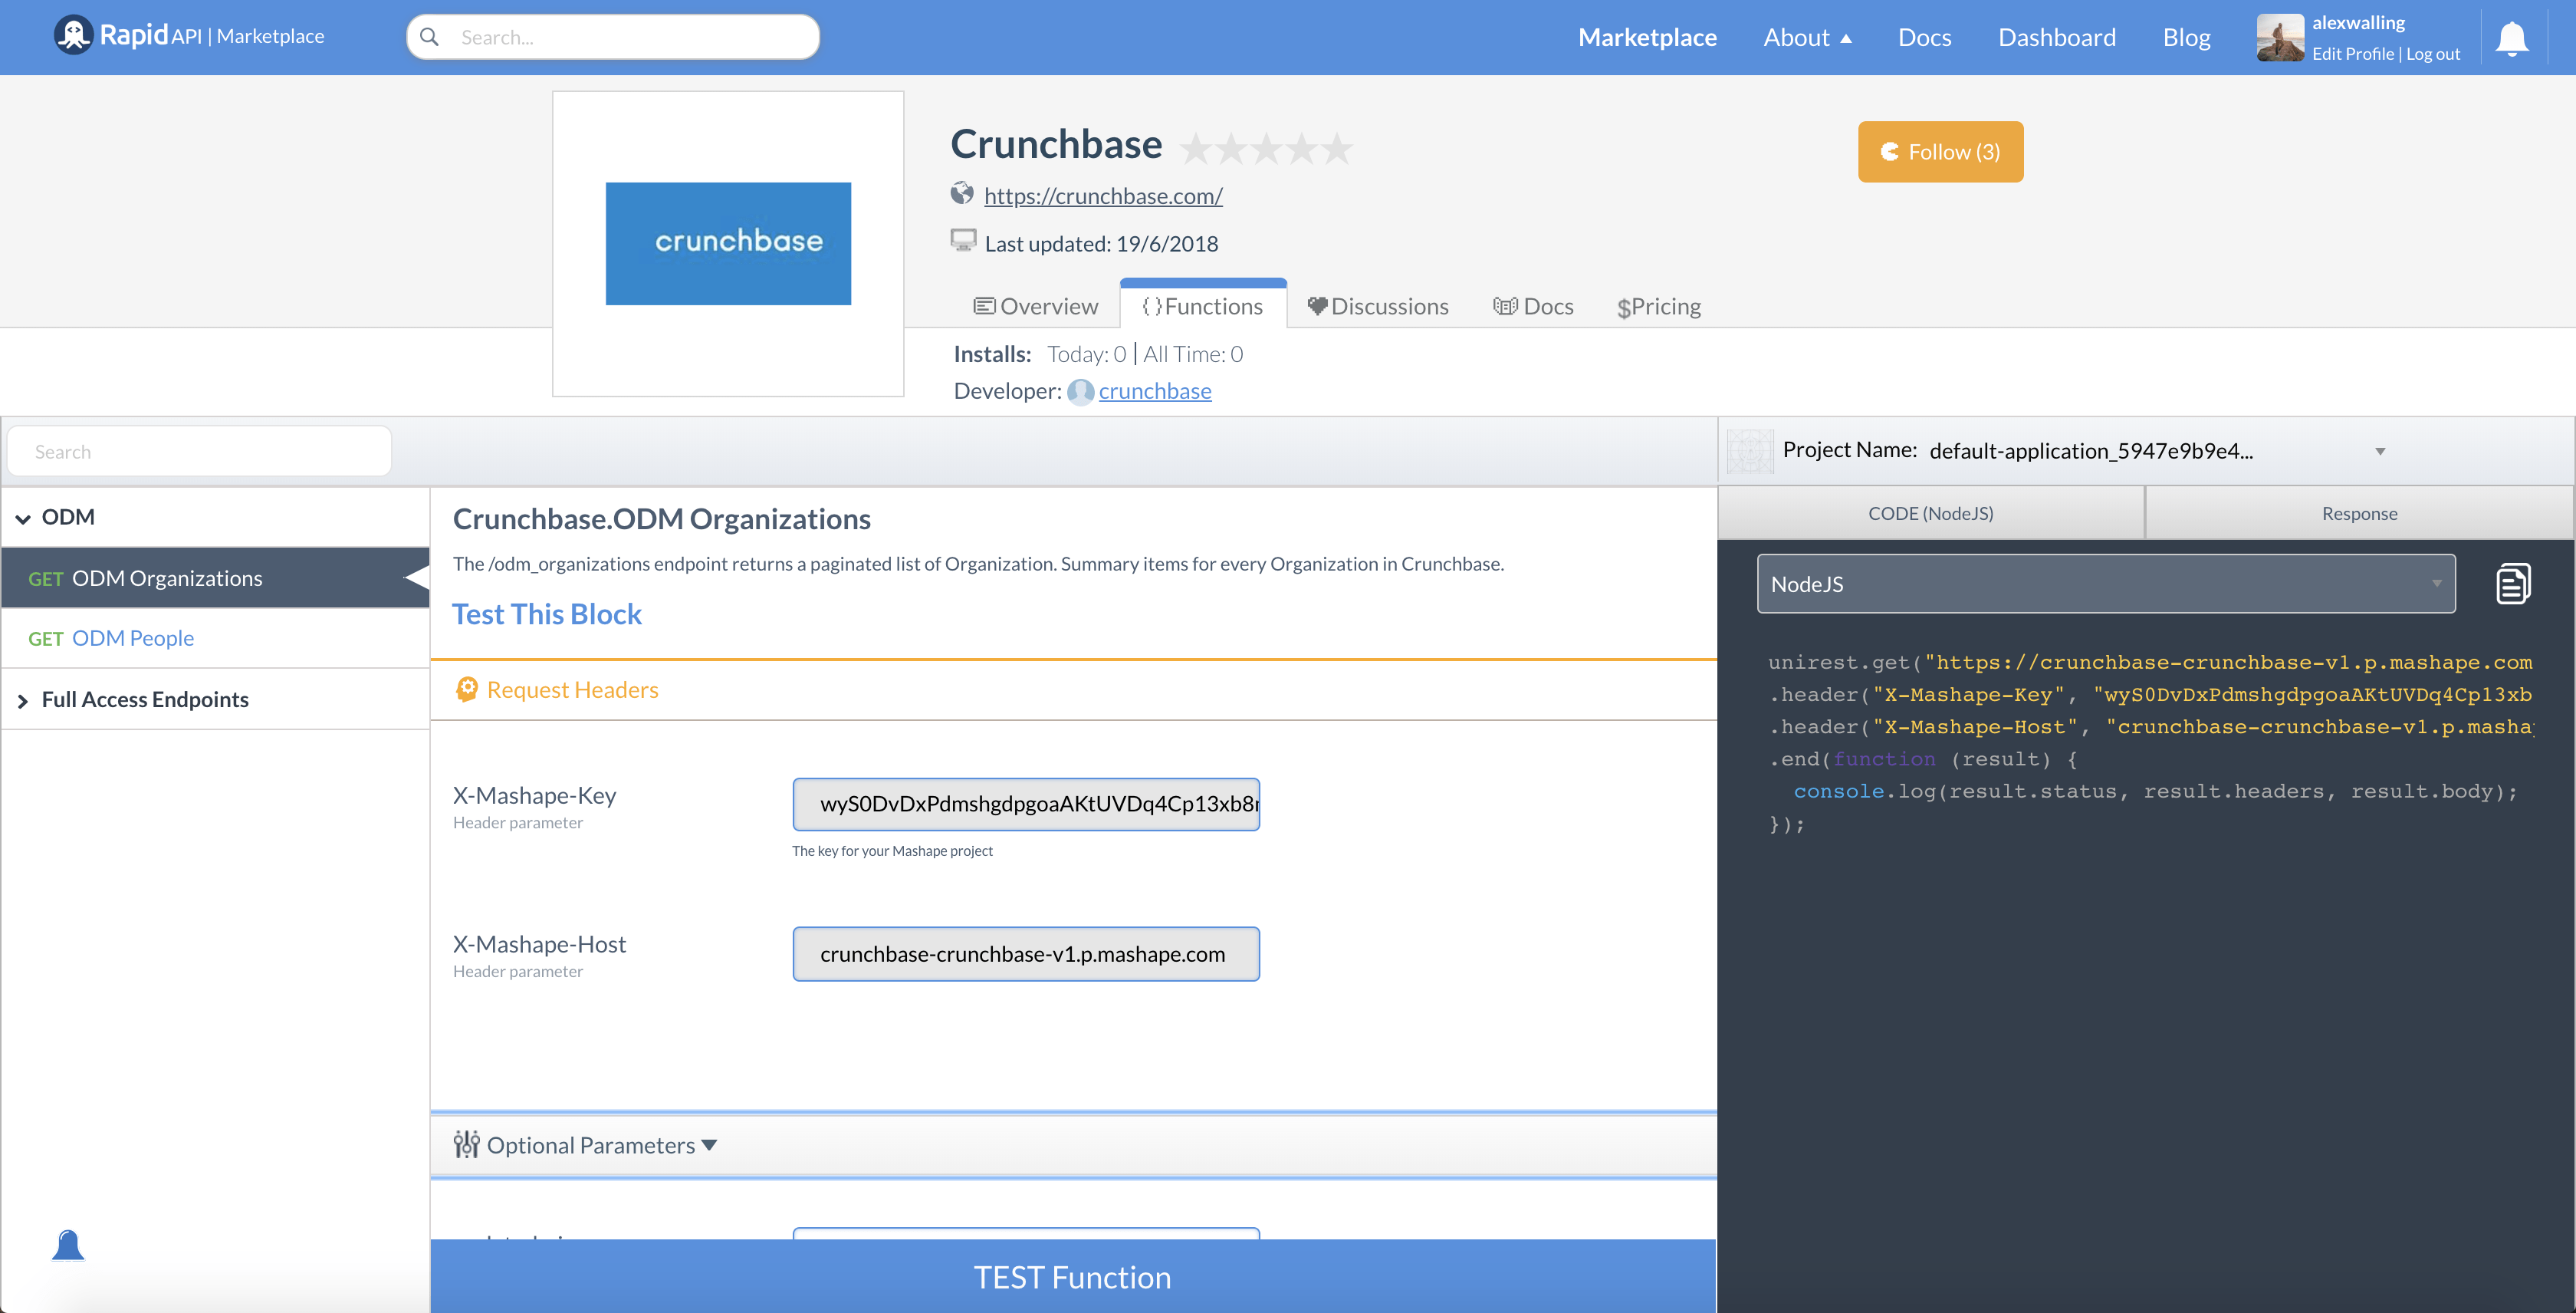Open the https://crunchbase.com/ link
Image resolution: width=2576 pixels, height=1313 pixels.
1103,196
